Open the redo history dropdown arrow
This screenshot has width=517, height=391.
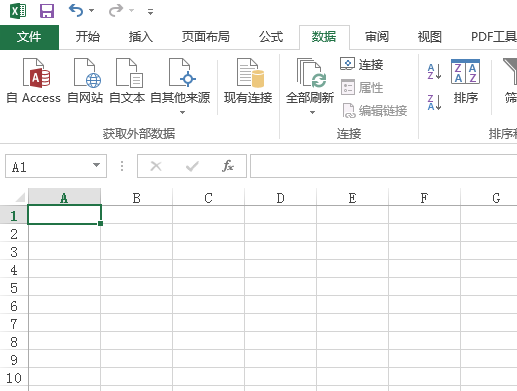[131, 11]
